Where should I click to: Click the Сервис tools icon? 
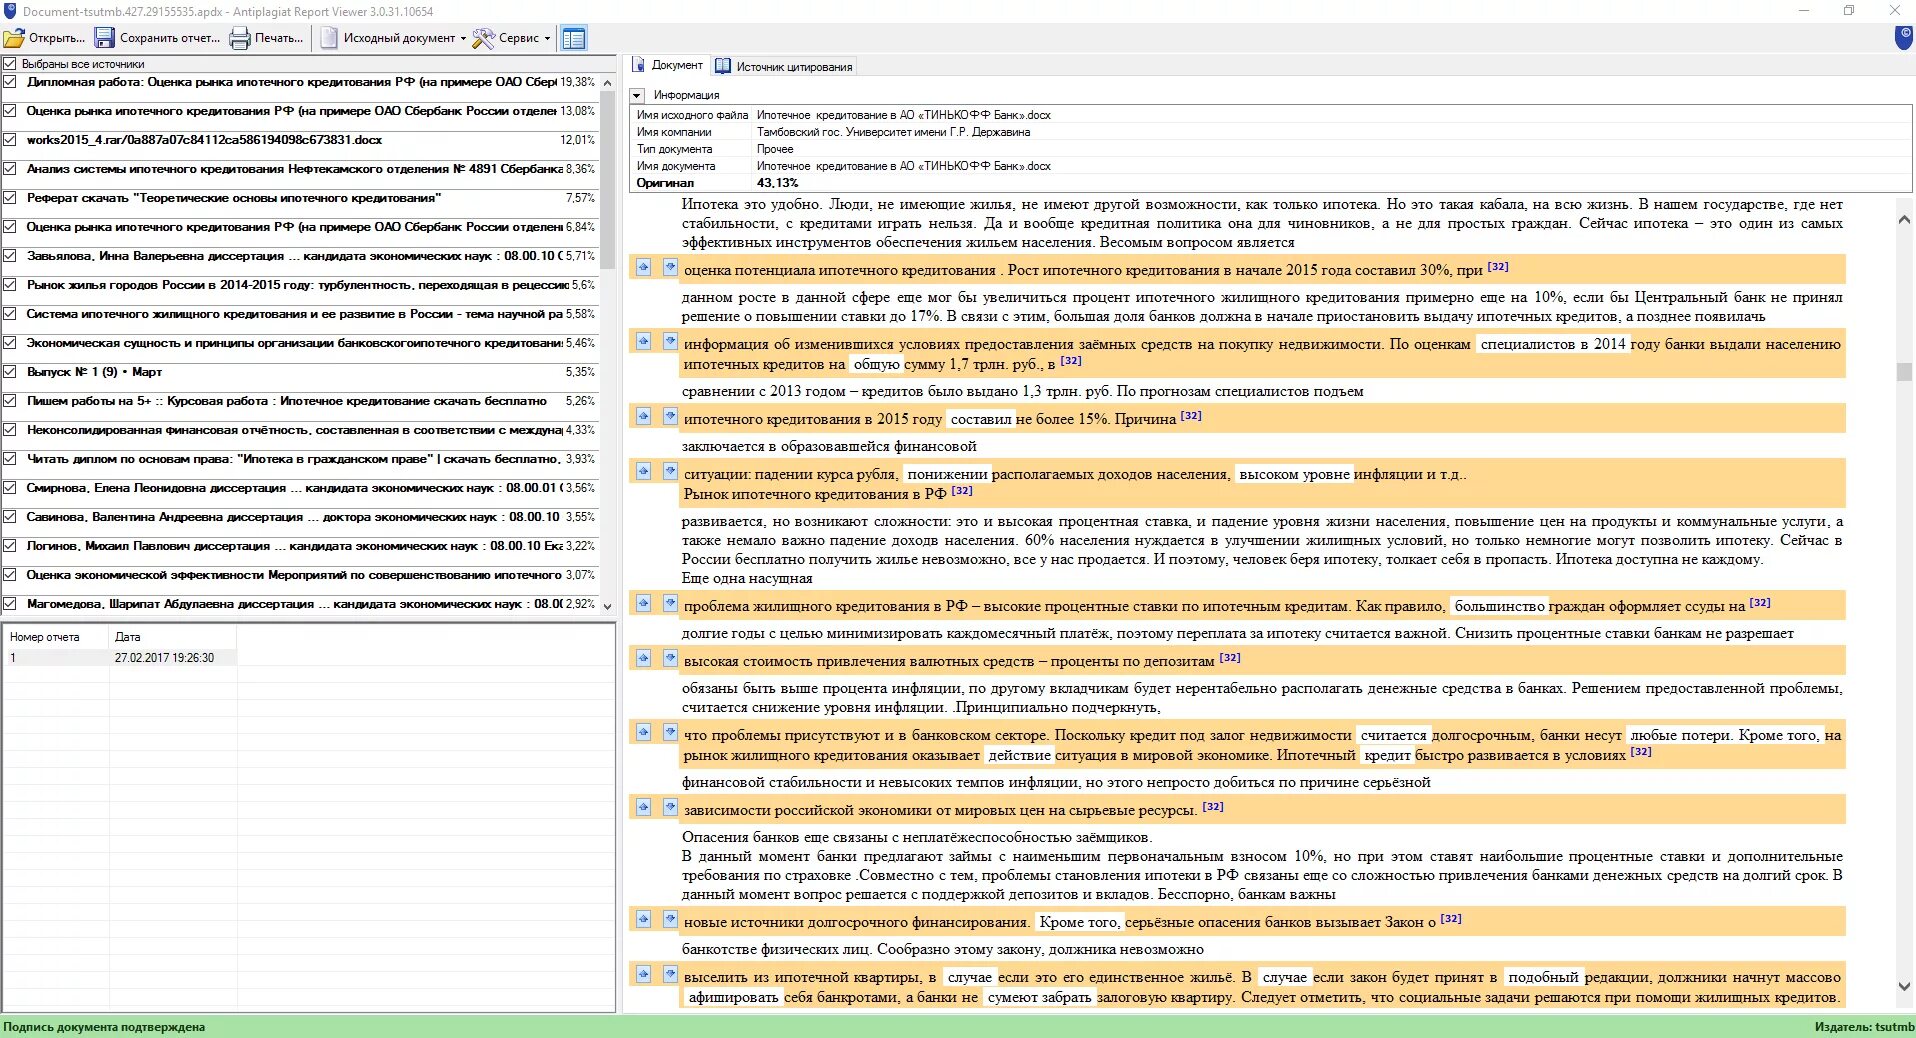(483, 39)
